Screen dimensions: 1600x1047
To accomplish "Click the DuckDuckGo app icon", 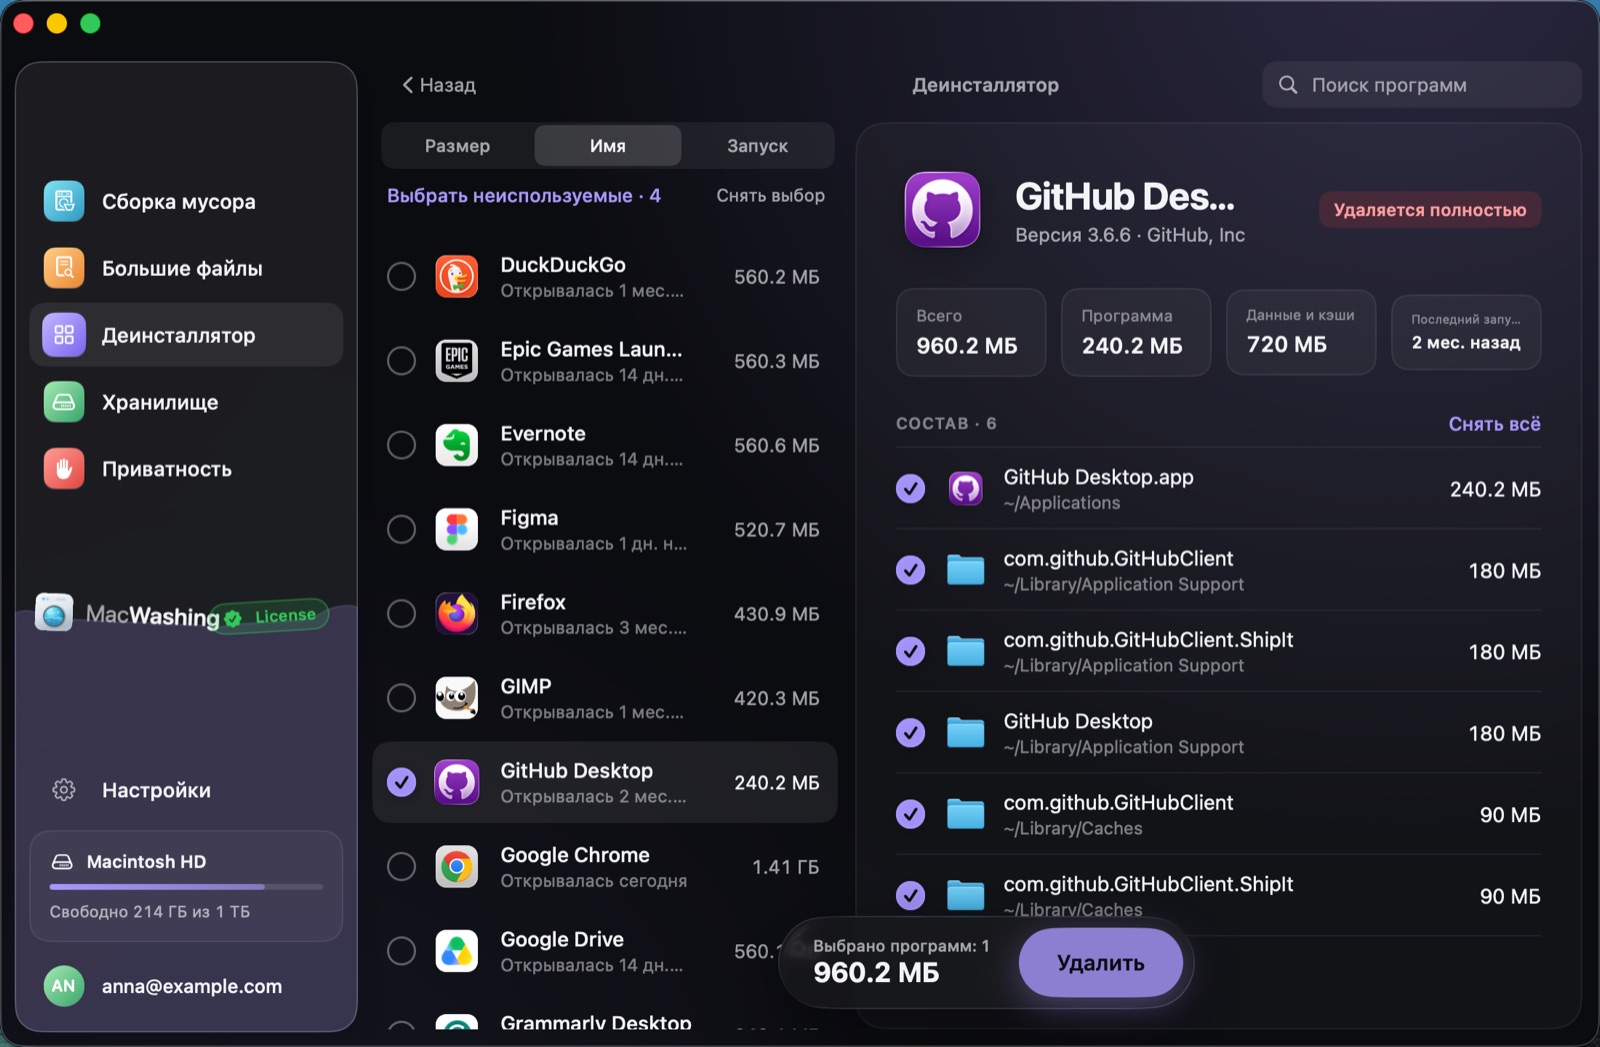I will (x=457, y=277).
